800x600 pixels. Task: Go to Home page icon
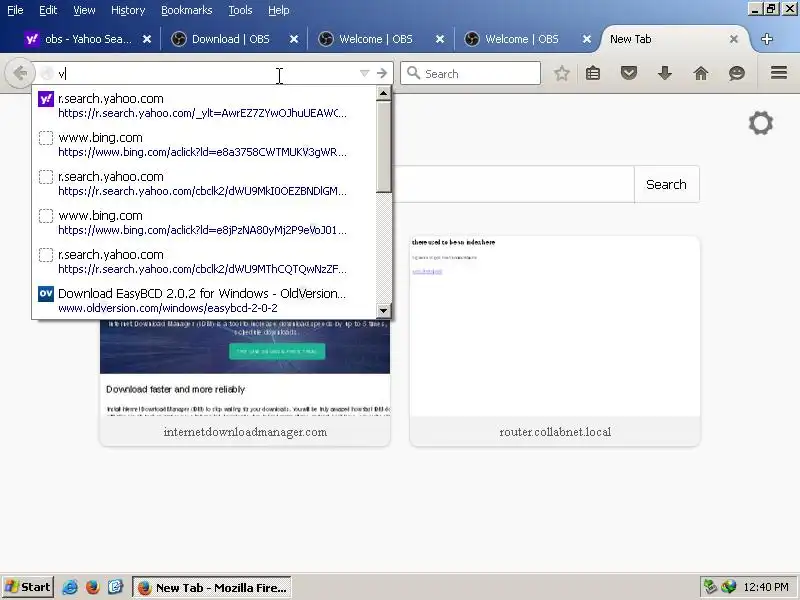pos(701,73)
